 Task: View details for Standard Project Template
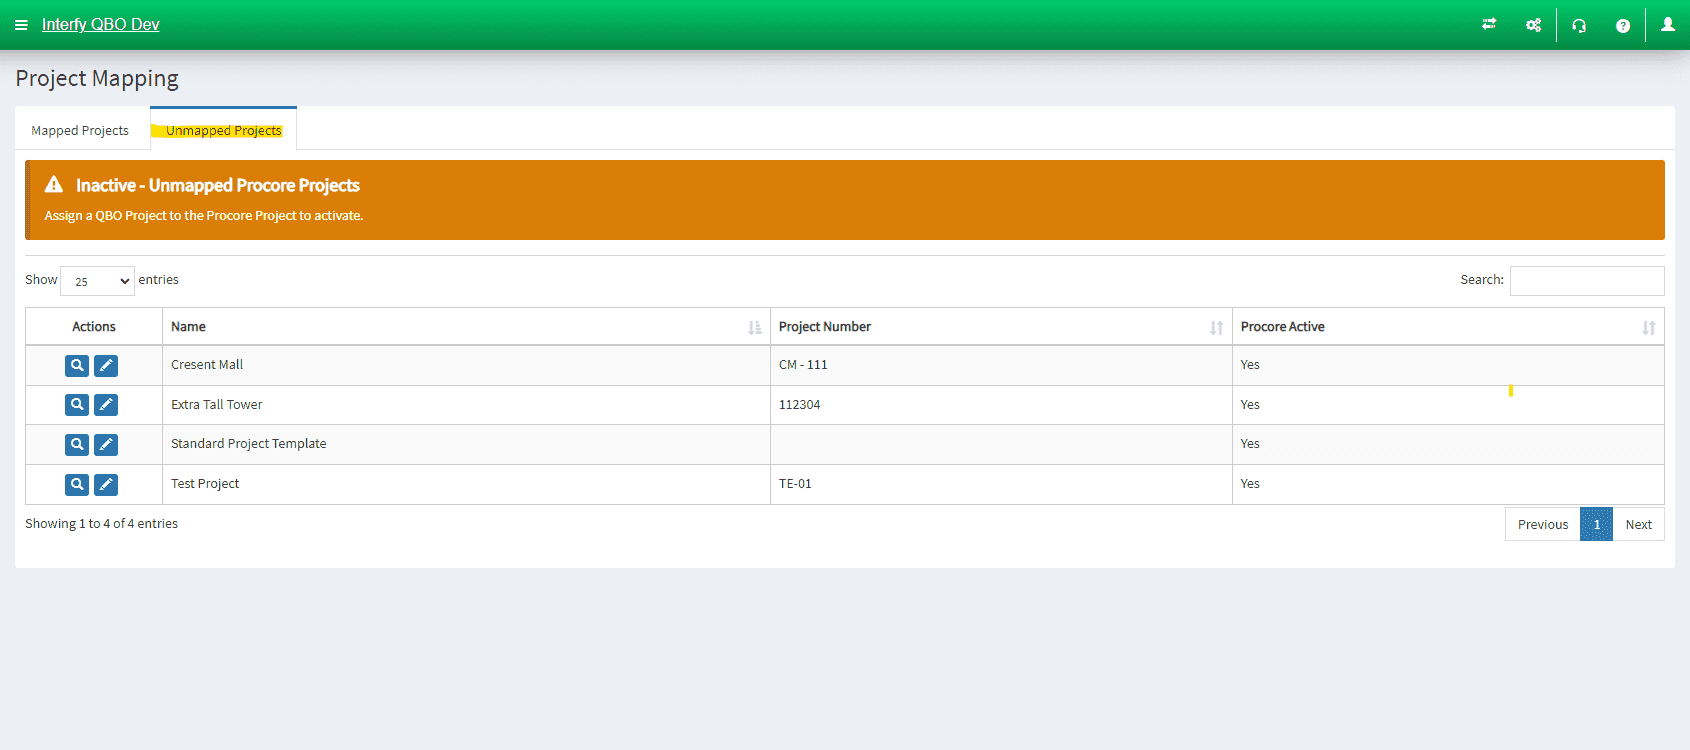click(77, 445)
